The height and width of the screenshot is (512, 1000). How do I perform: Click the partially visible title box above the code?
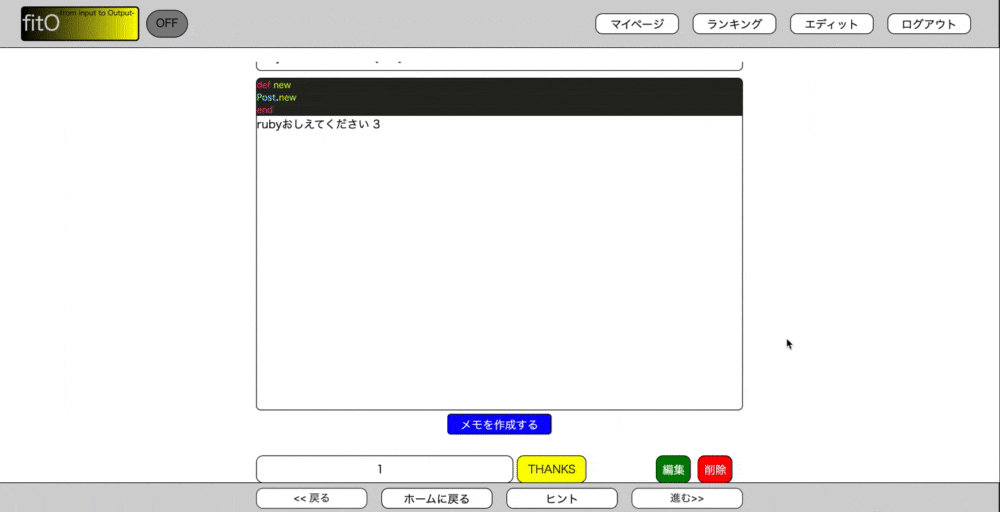pos(499,64)
